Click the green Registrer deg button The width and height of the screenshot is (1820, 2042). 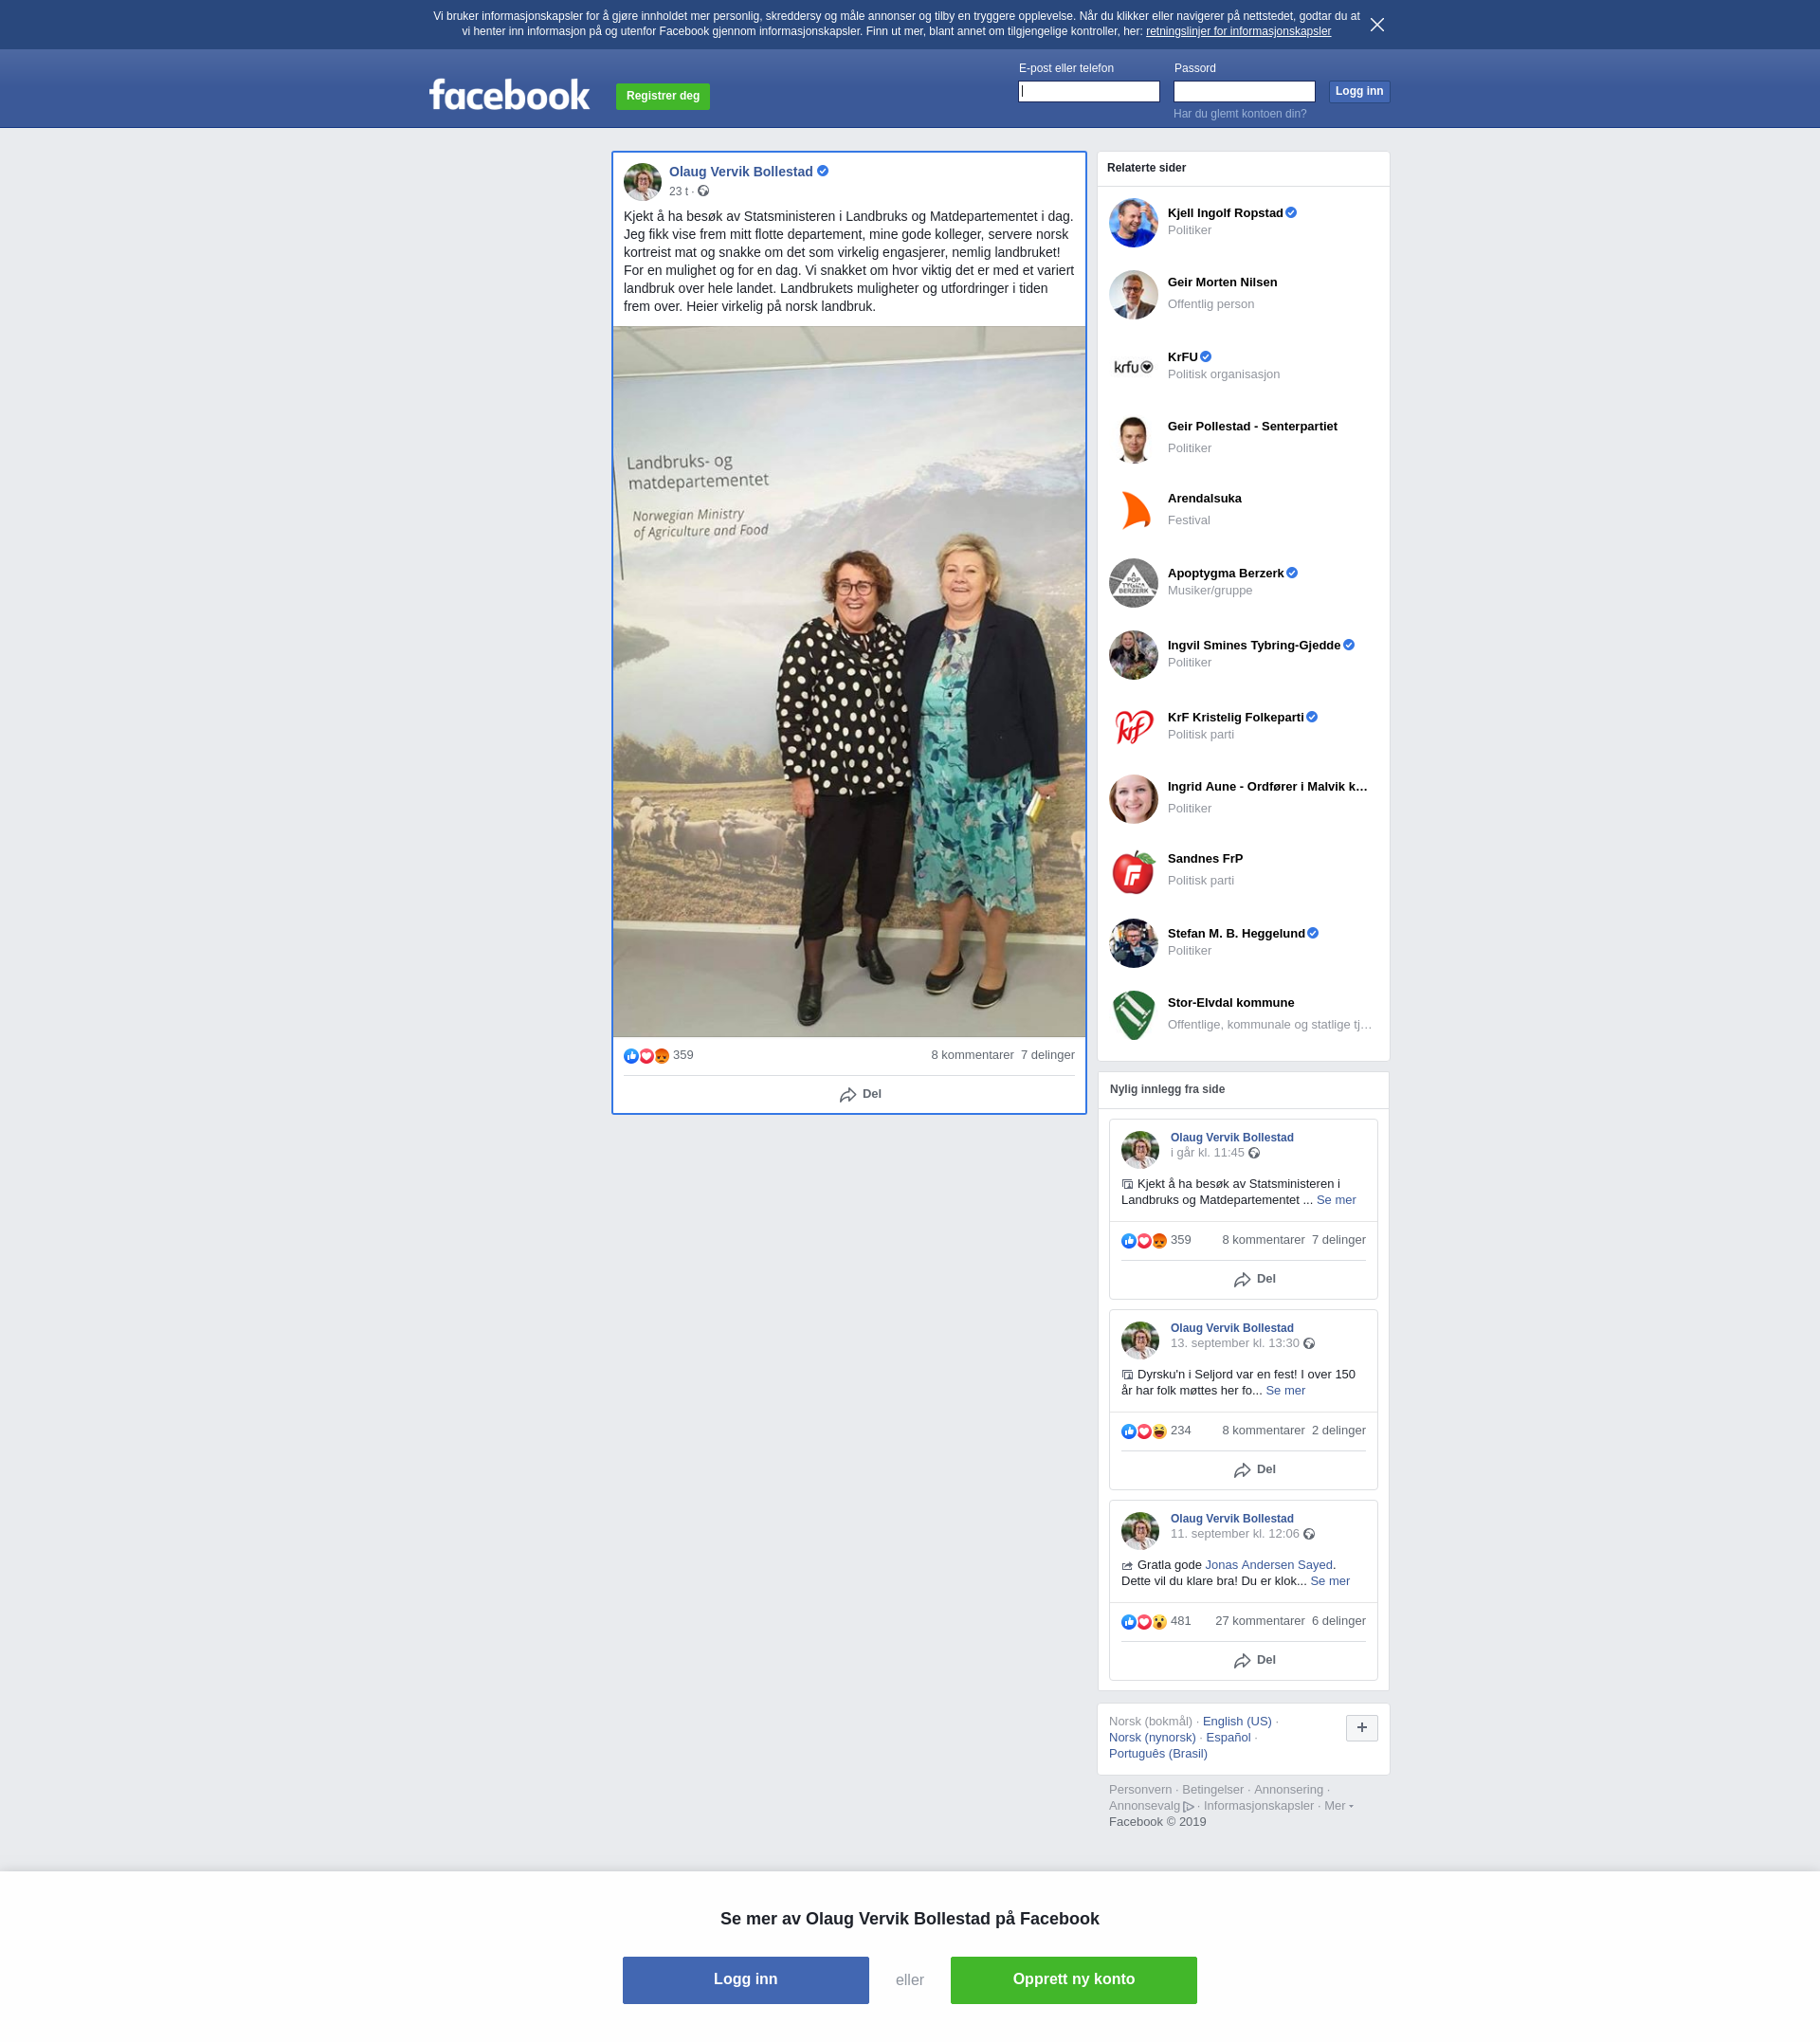pos(662,96)
